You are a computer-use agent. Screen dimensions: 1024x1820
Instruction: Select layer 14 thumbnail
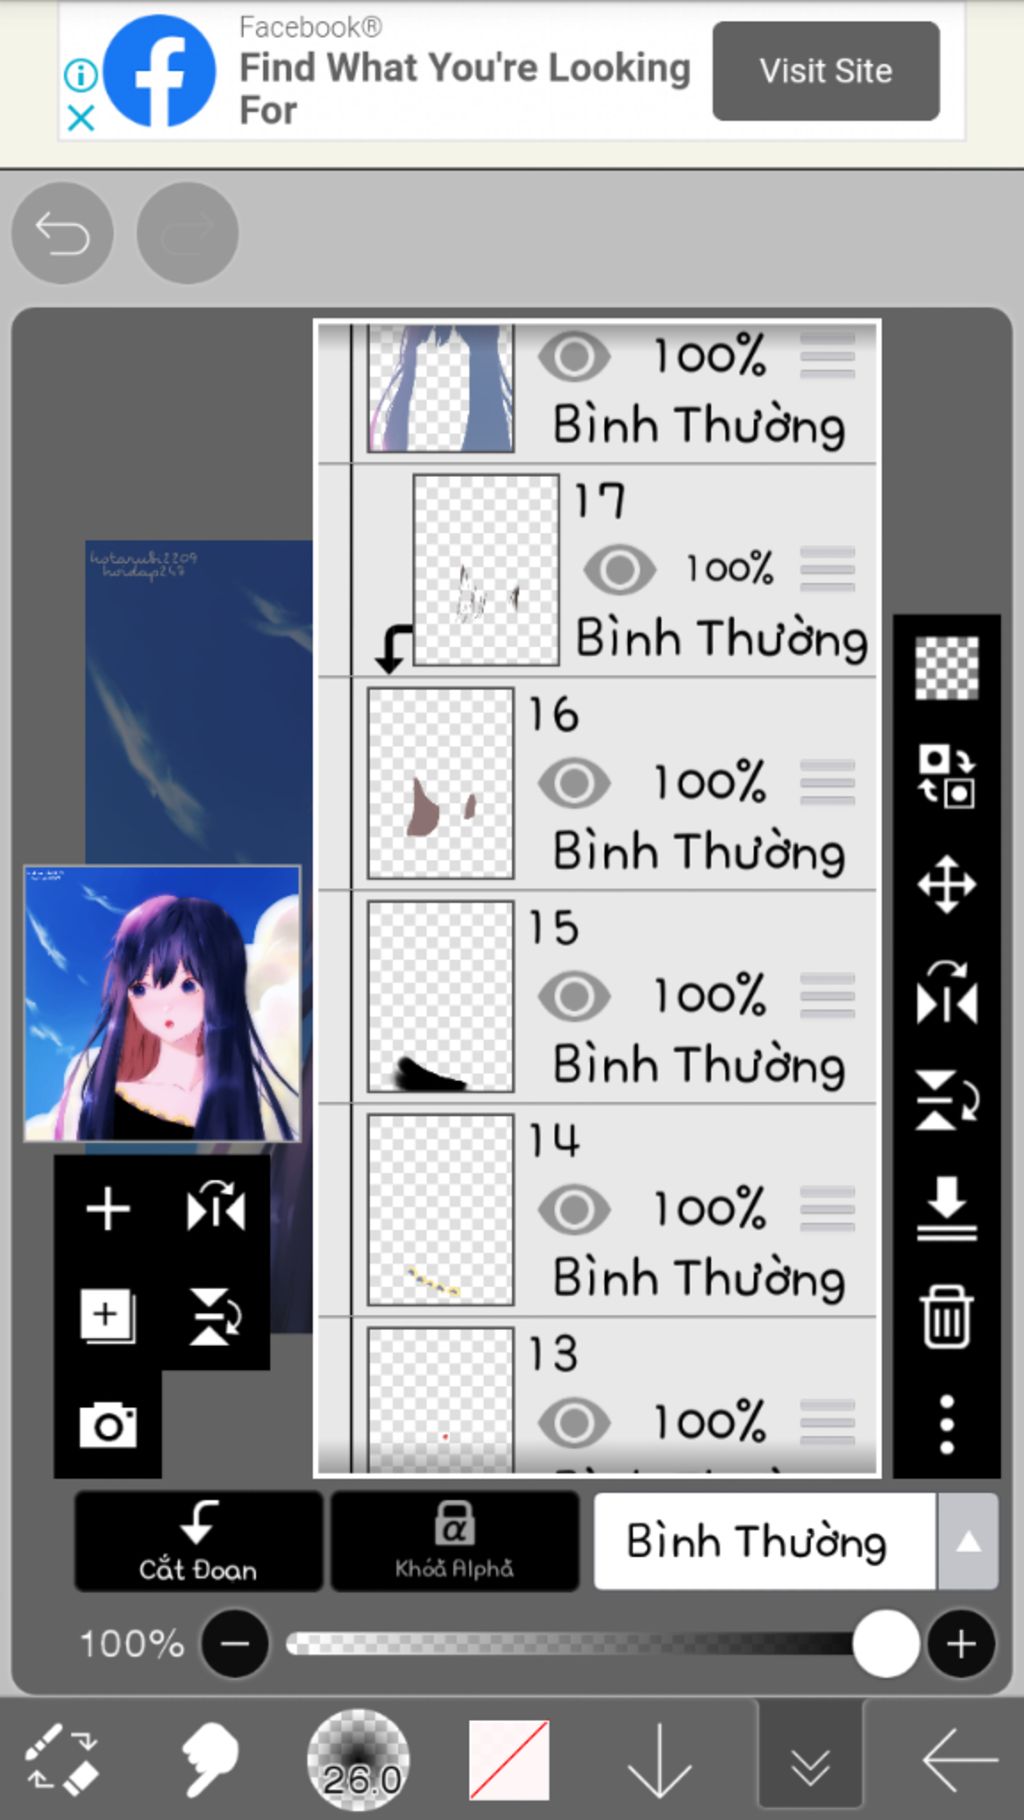441,1210
